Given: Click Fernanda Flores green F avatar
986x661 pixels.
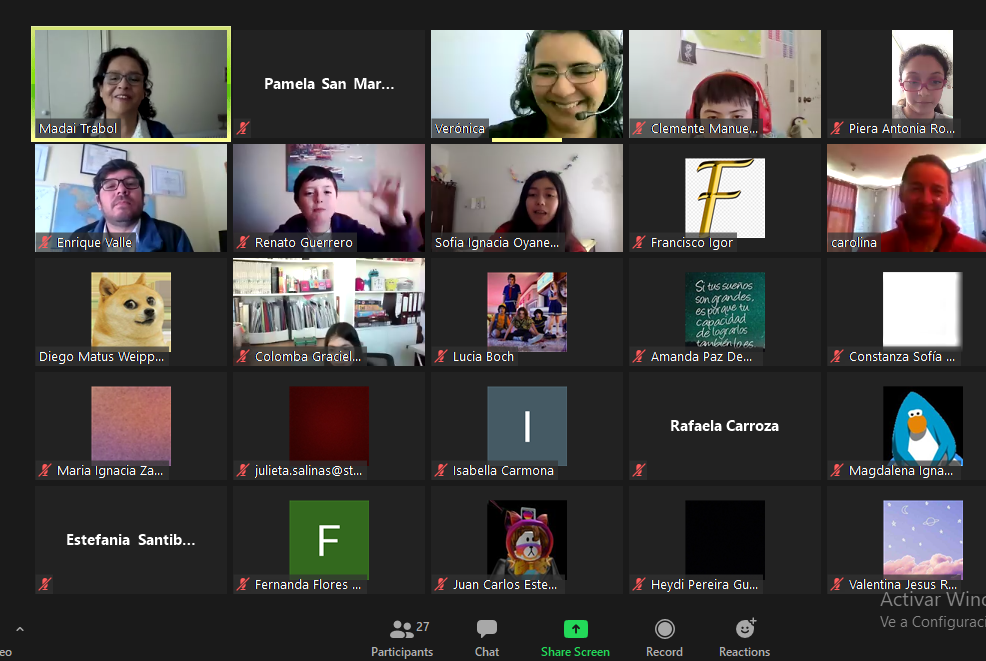Looking at the screenshot, I should [x=329, y=539].
